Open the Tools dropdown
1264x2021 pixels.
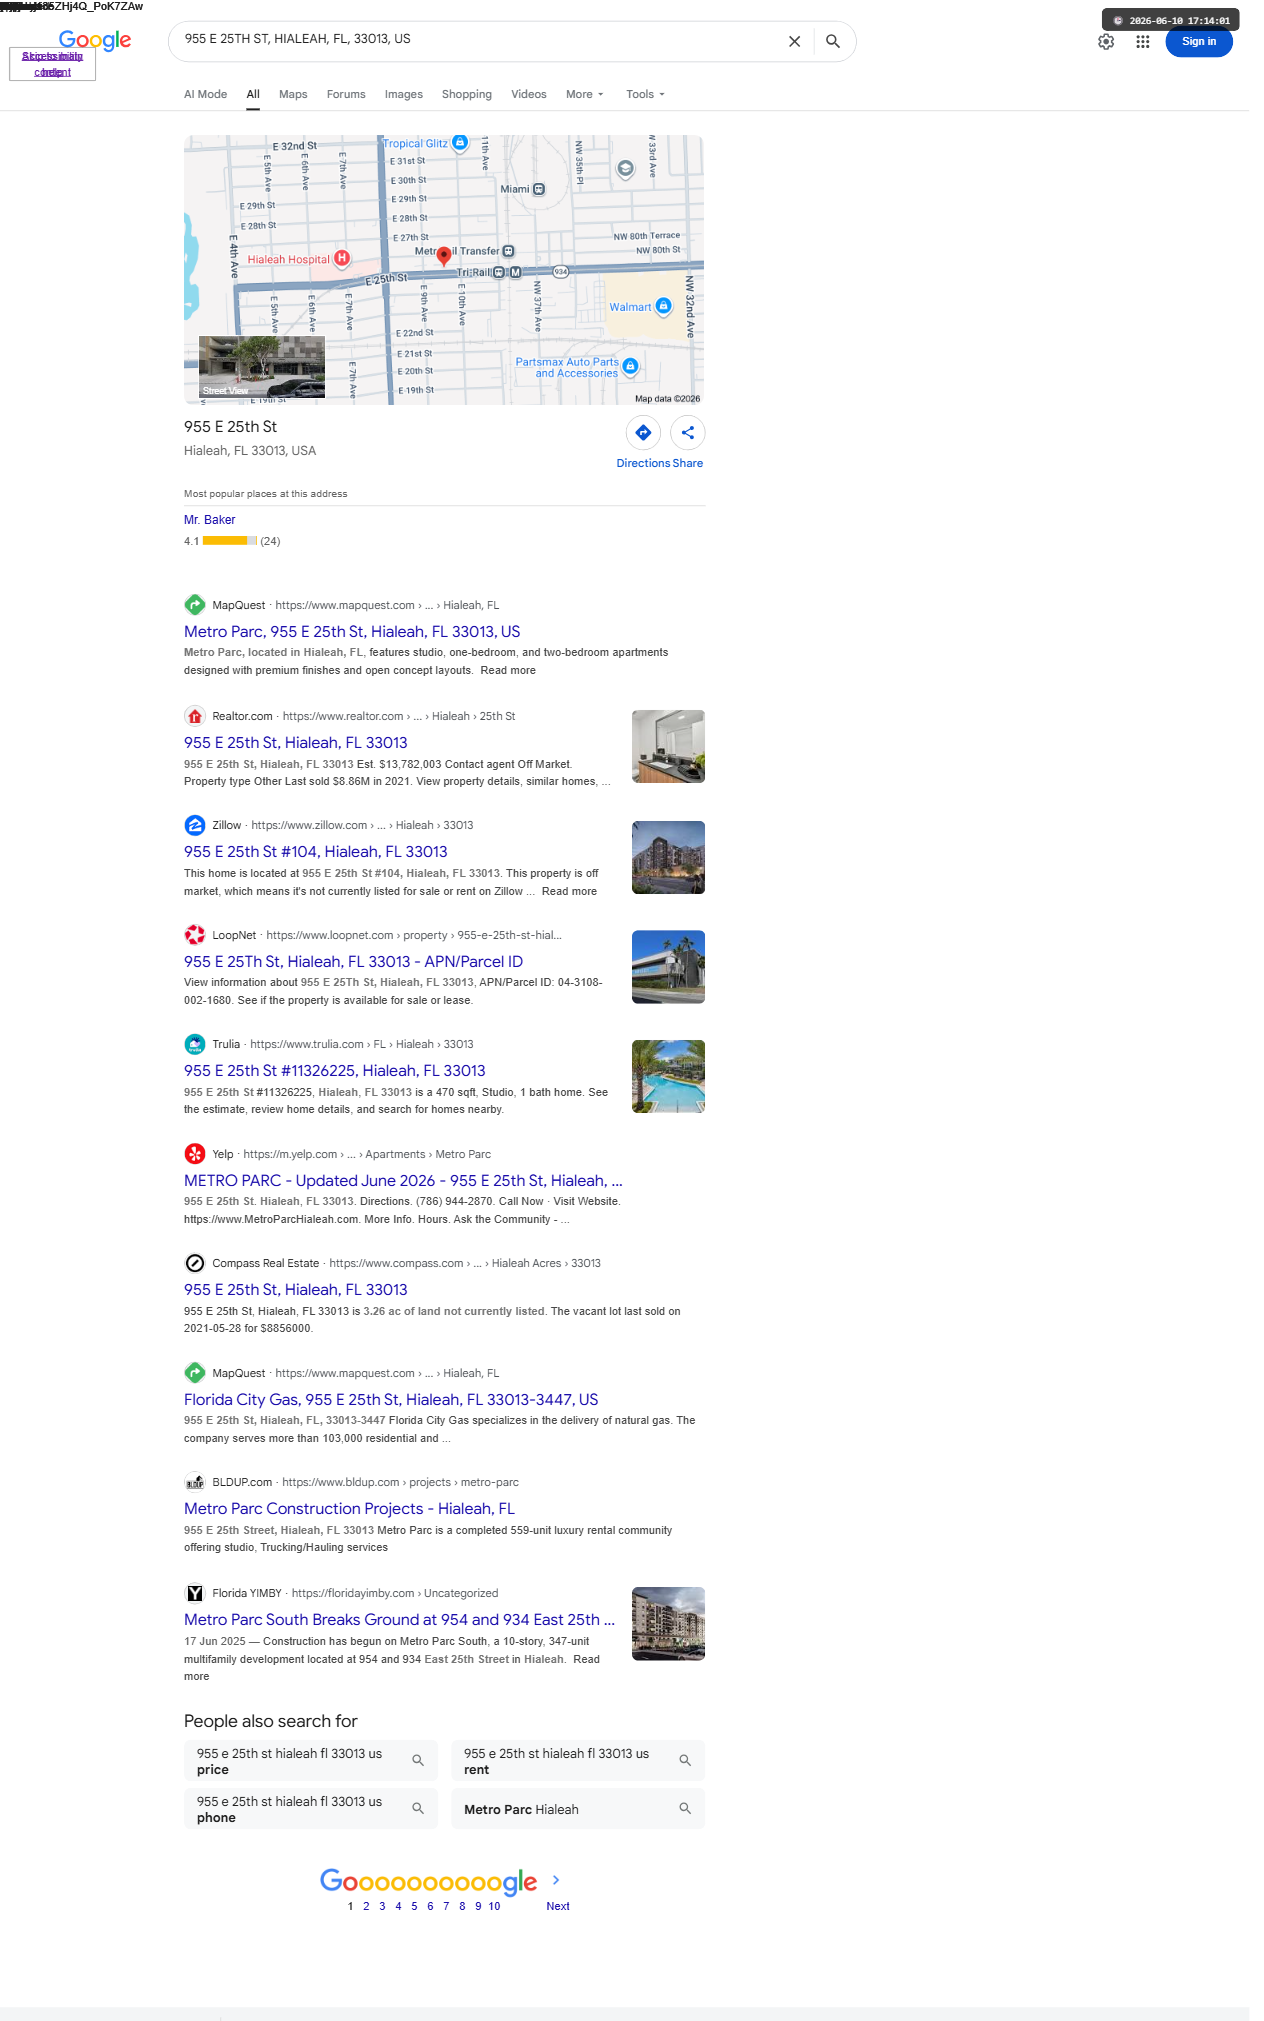(645, 94)
